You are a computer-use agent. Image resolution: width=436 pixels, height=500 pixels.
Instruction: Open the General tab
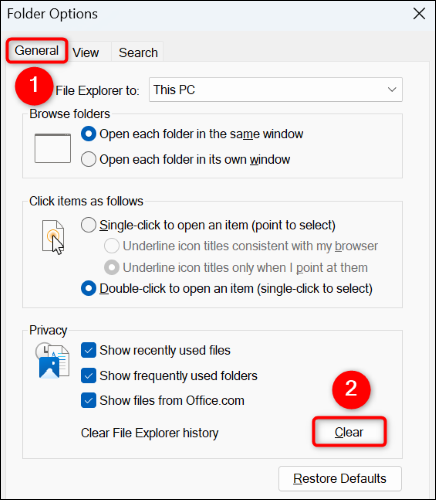point(37,50)
